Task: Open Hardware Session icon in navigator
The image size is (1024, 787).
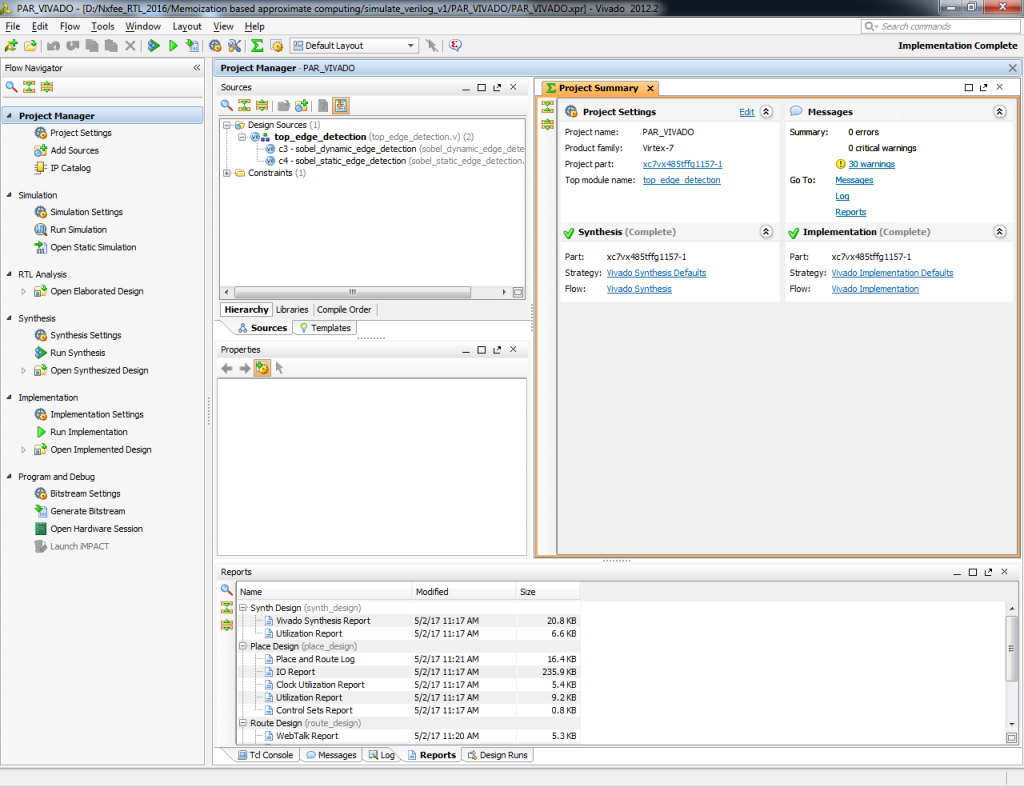Action: pos(40,529)
